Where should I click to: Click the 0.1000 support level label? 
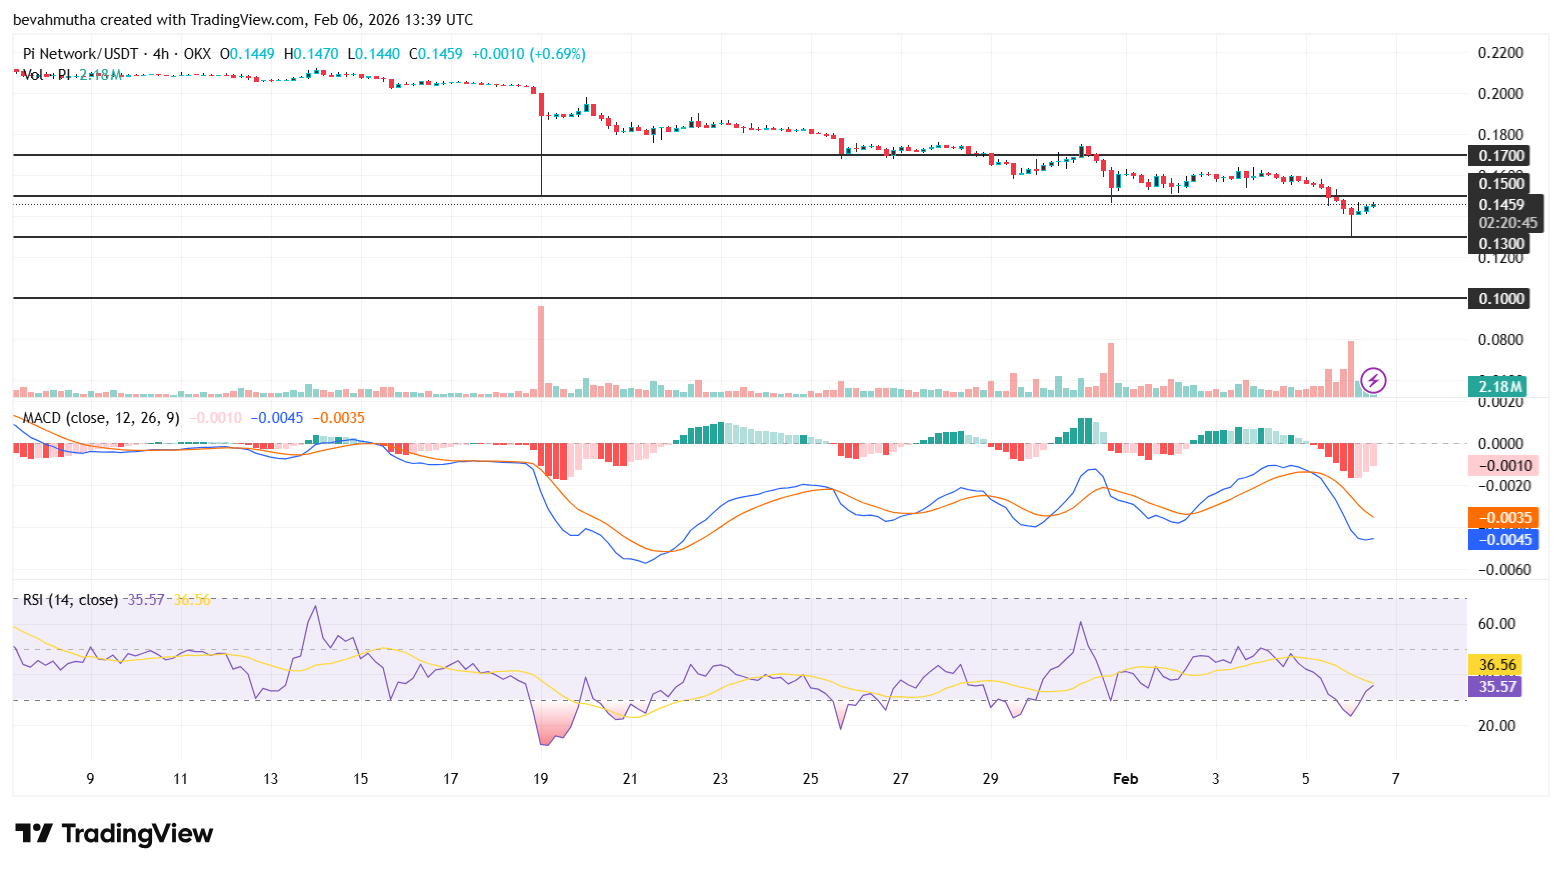(1501, 297)
